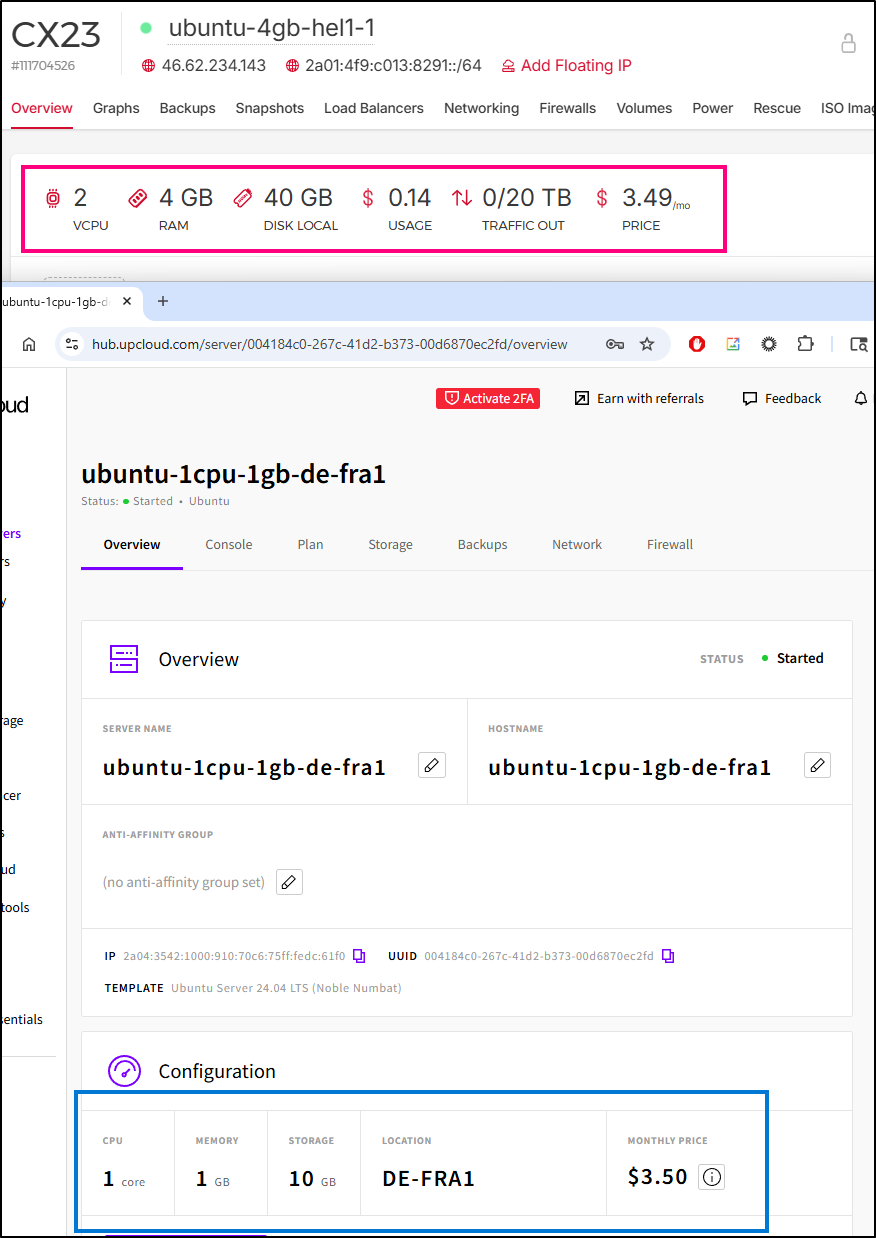Click the Activate 2FA button
The width and height of the screenshot is (876, 1238).
click(x=488, y=398)
